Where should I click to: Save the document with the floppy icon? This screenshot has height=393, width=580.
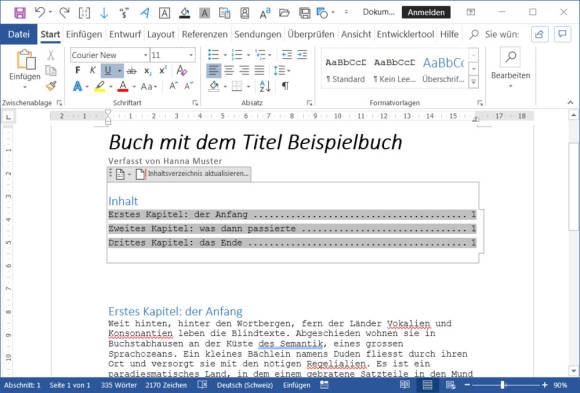pos(20,13)
